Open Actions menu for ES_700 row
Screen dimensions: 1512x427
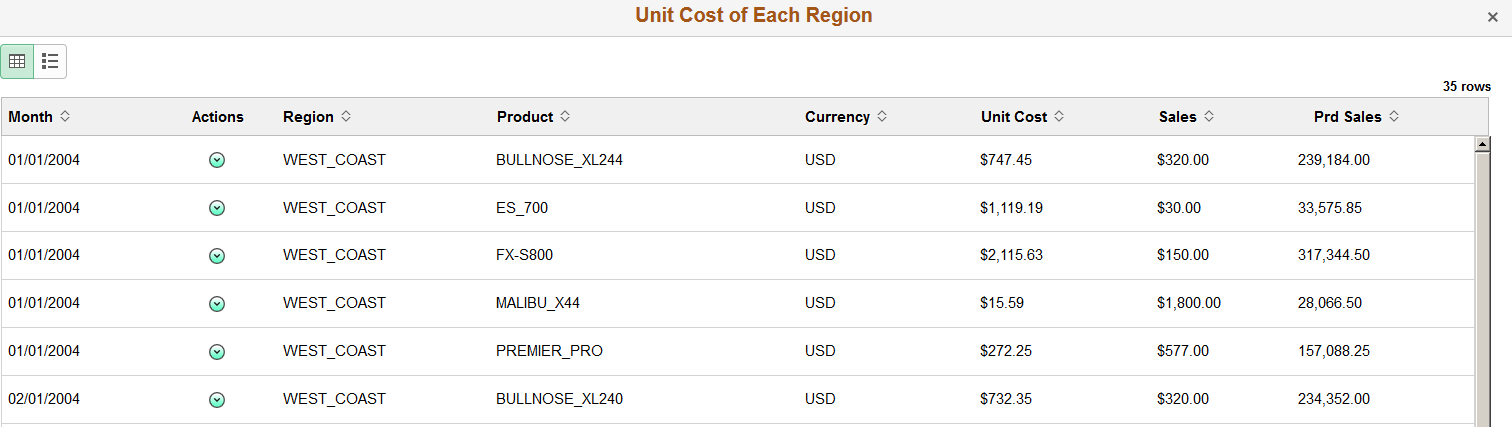[217, 208]
